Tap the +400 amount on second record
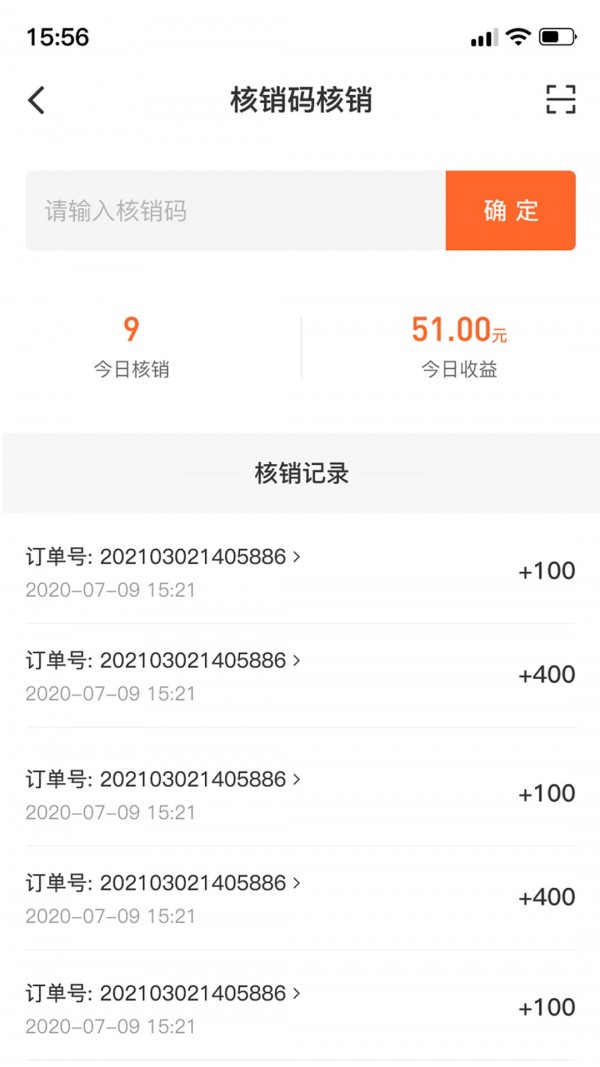Screen dimensions: 600x1067 (545, 675)
